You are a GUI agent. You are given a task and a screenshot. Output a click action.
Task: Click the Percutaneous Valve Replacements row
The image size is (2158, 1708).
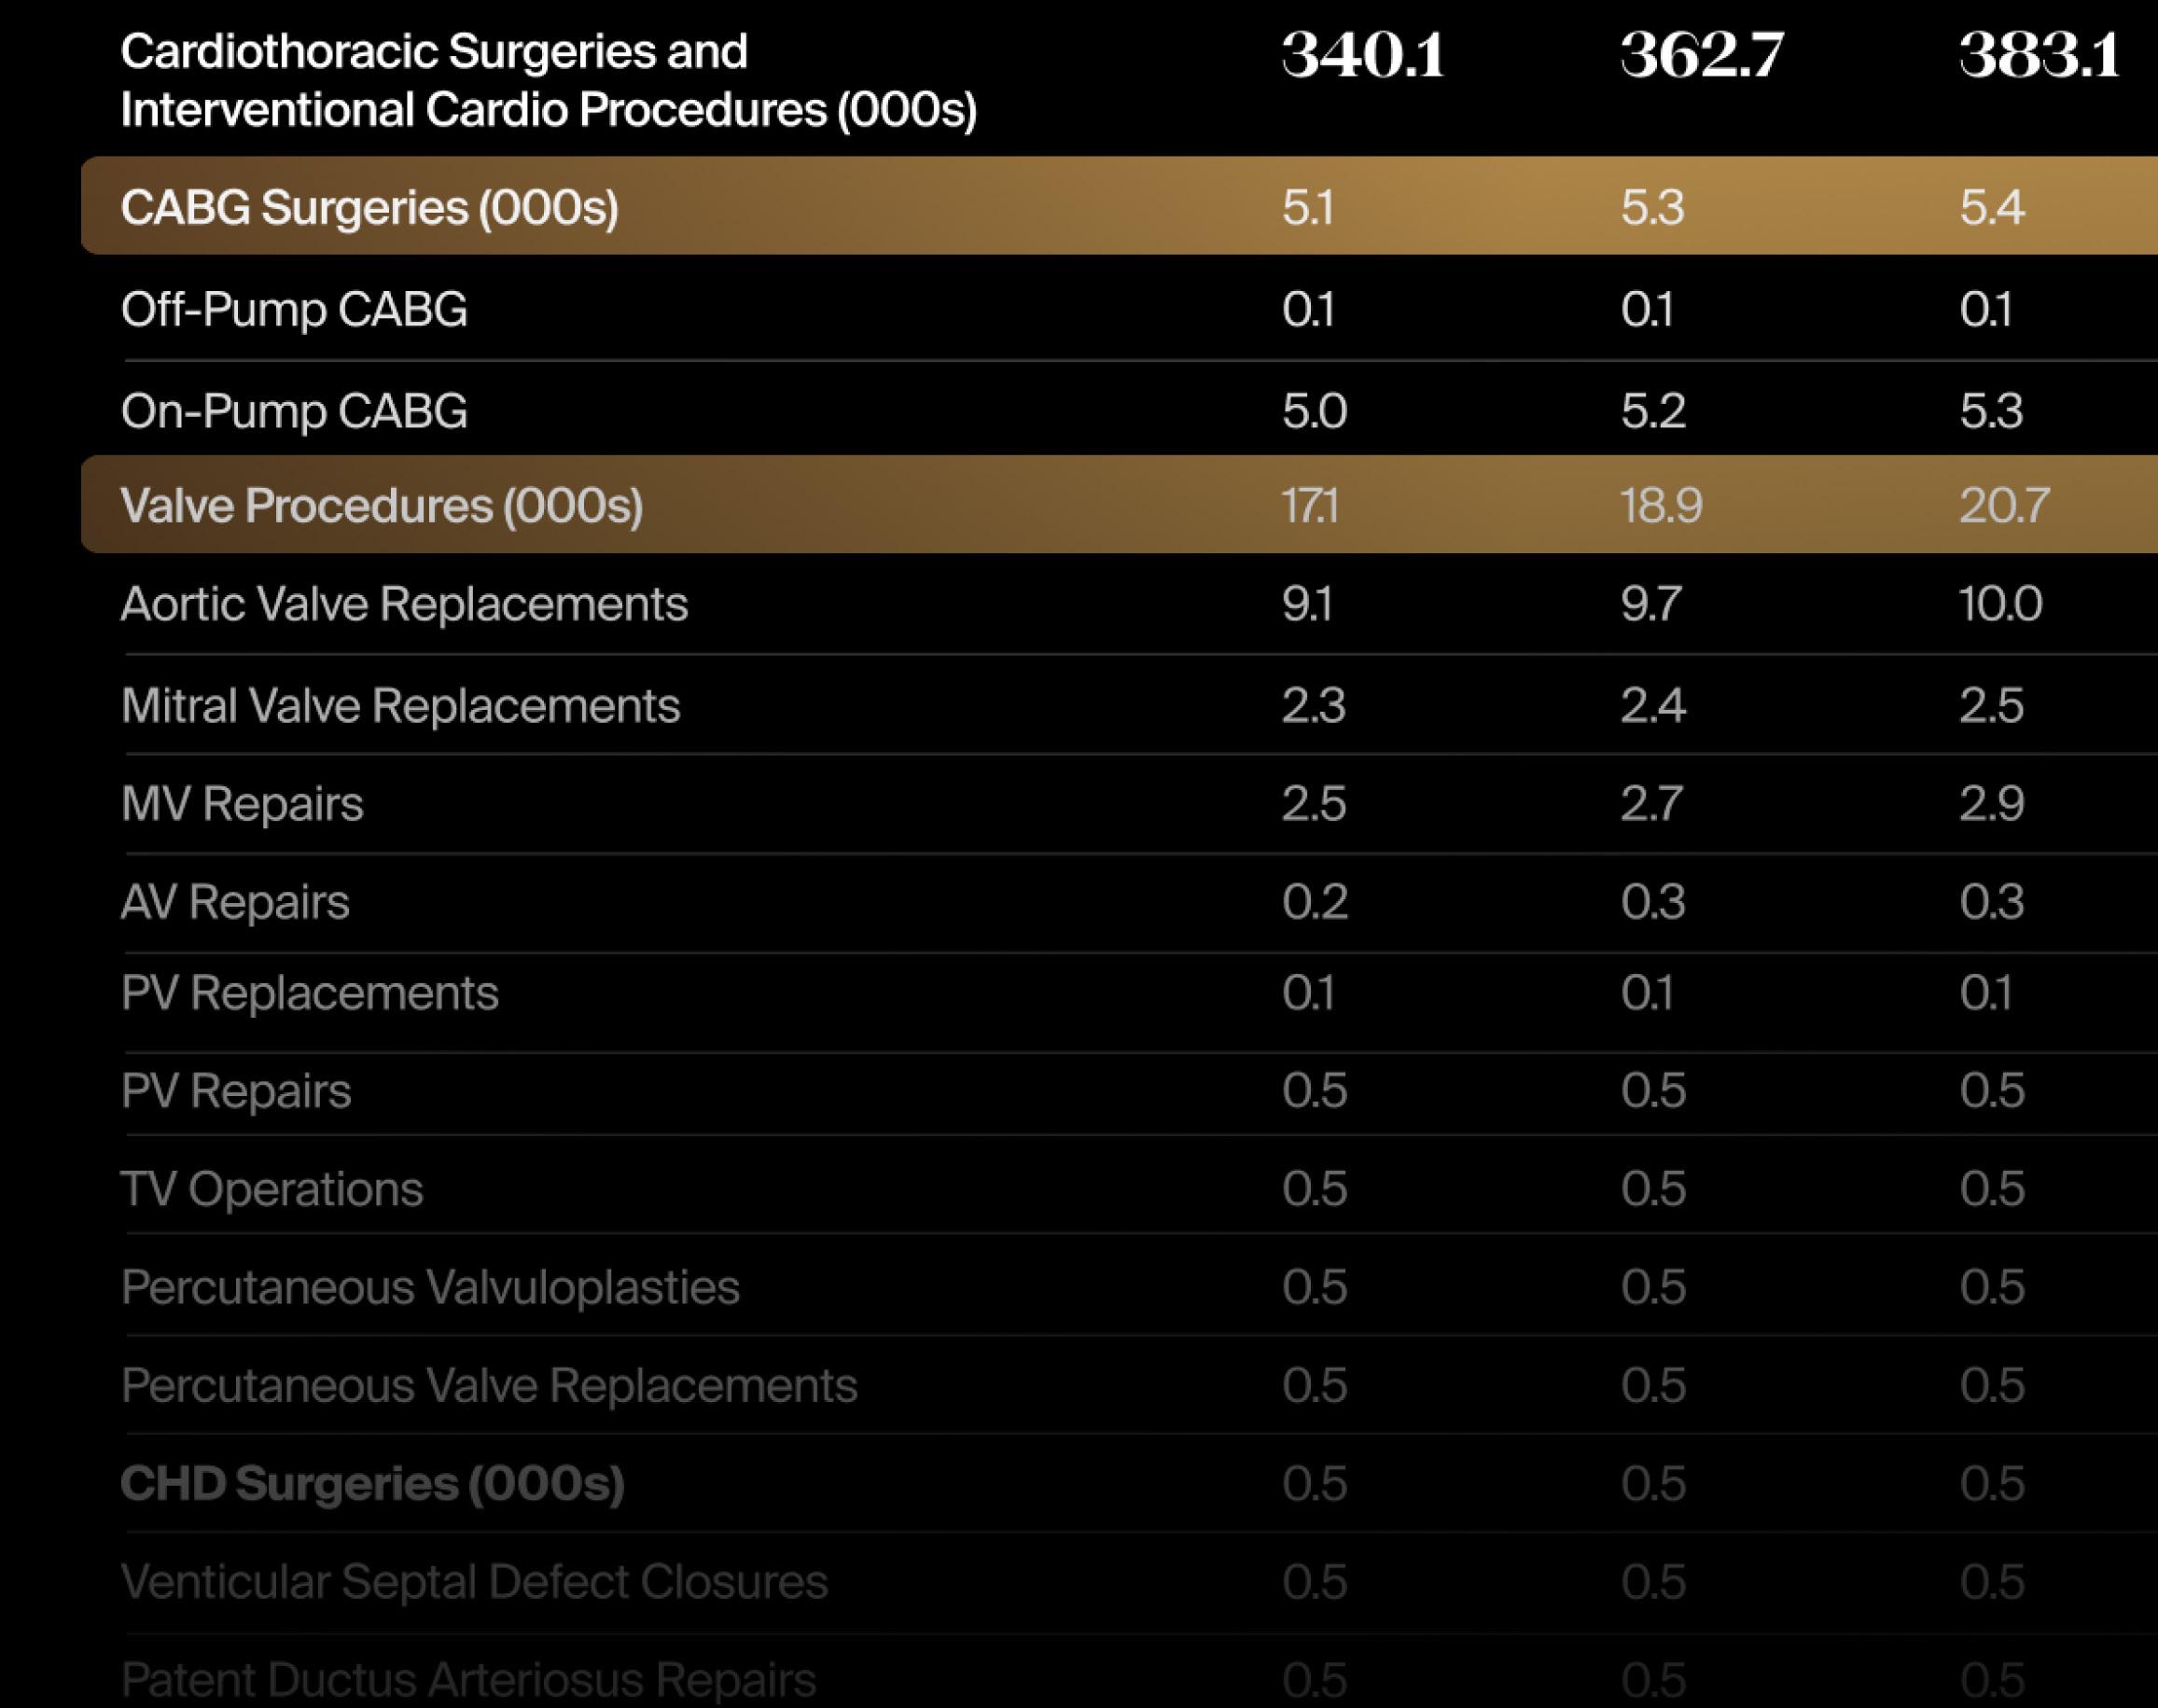(x=489, y=1386)
